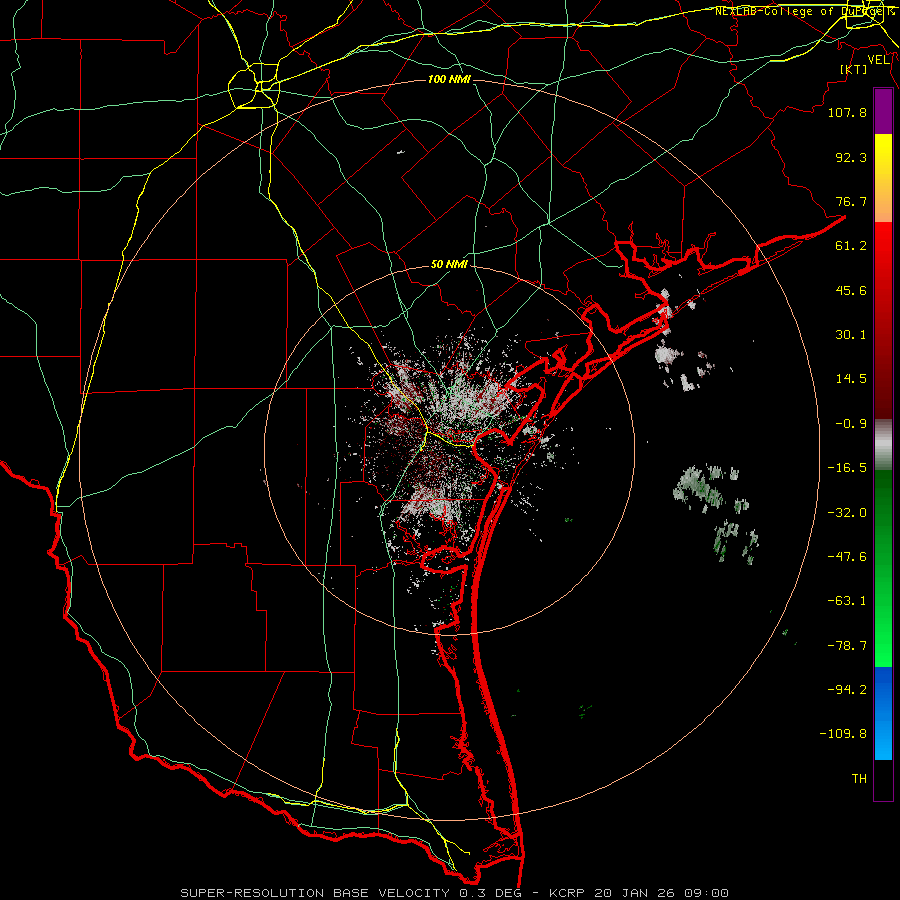
Task: Click the Super-Resolution Base Velocity caption text
Action: pyautogui.click(x=455, y=893)
